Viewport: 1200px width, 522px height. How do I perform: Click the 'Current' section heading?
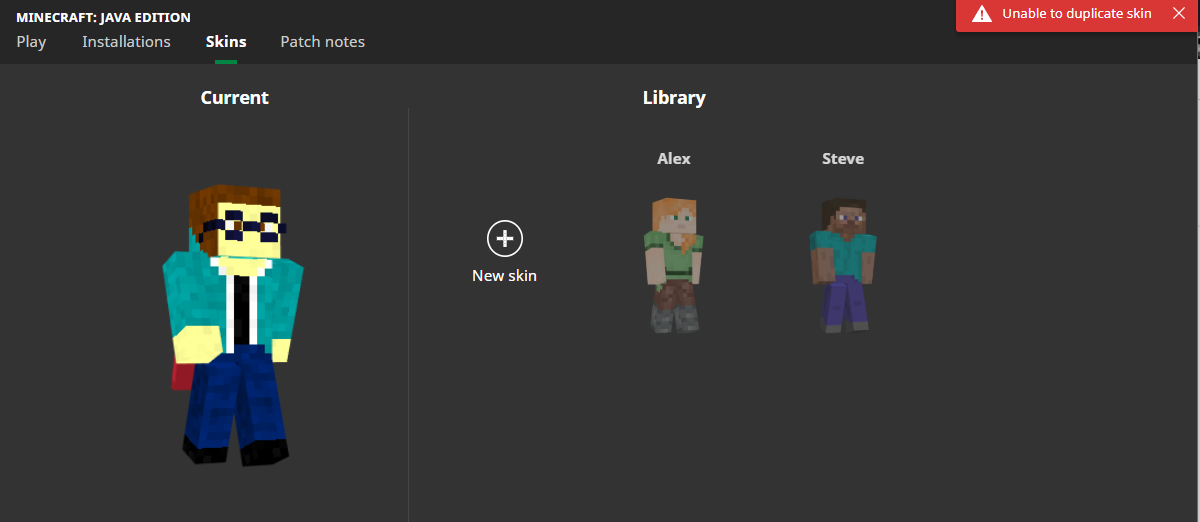(234, 97)
